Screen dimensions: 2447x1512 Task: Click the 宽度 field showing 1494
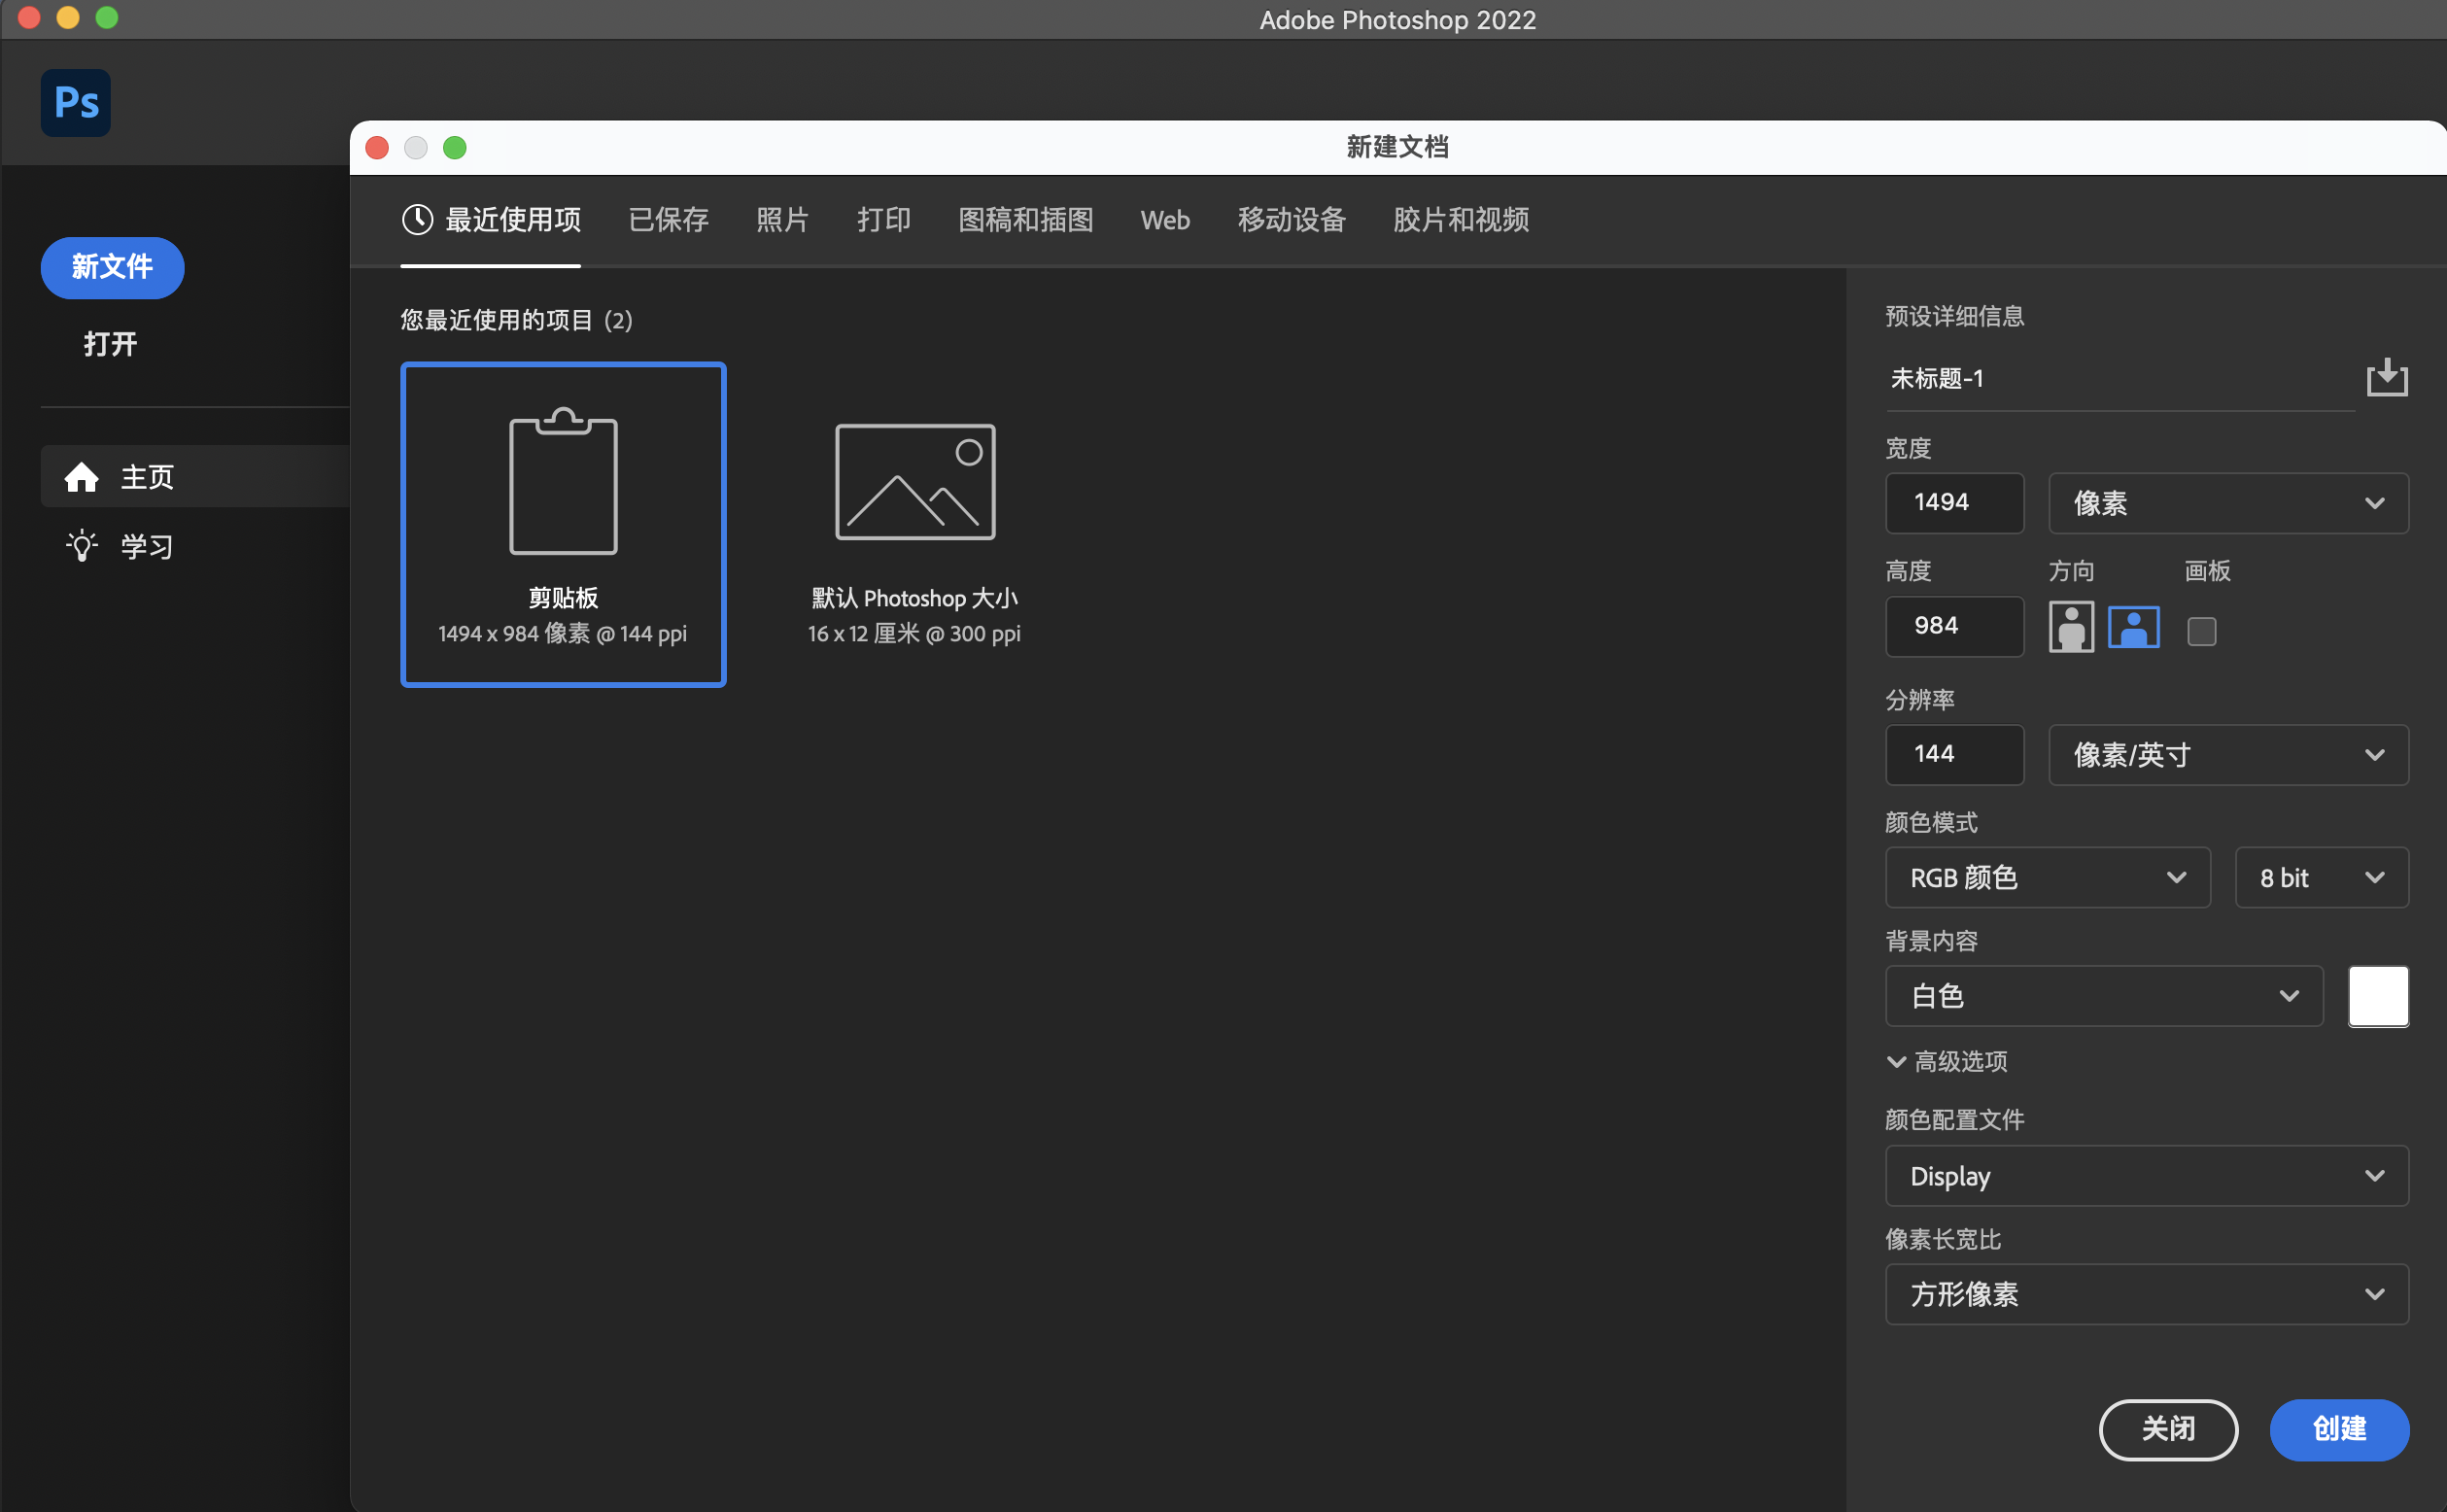(1954, 503)
